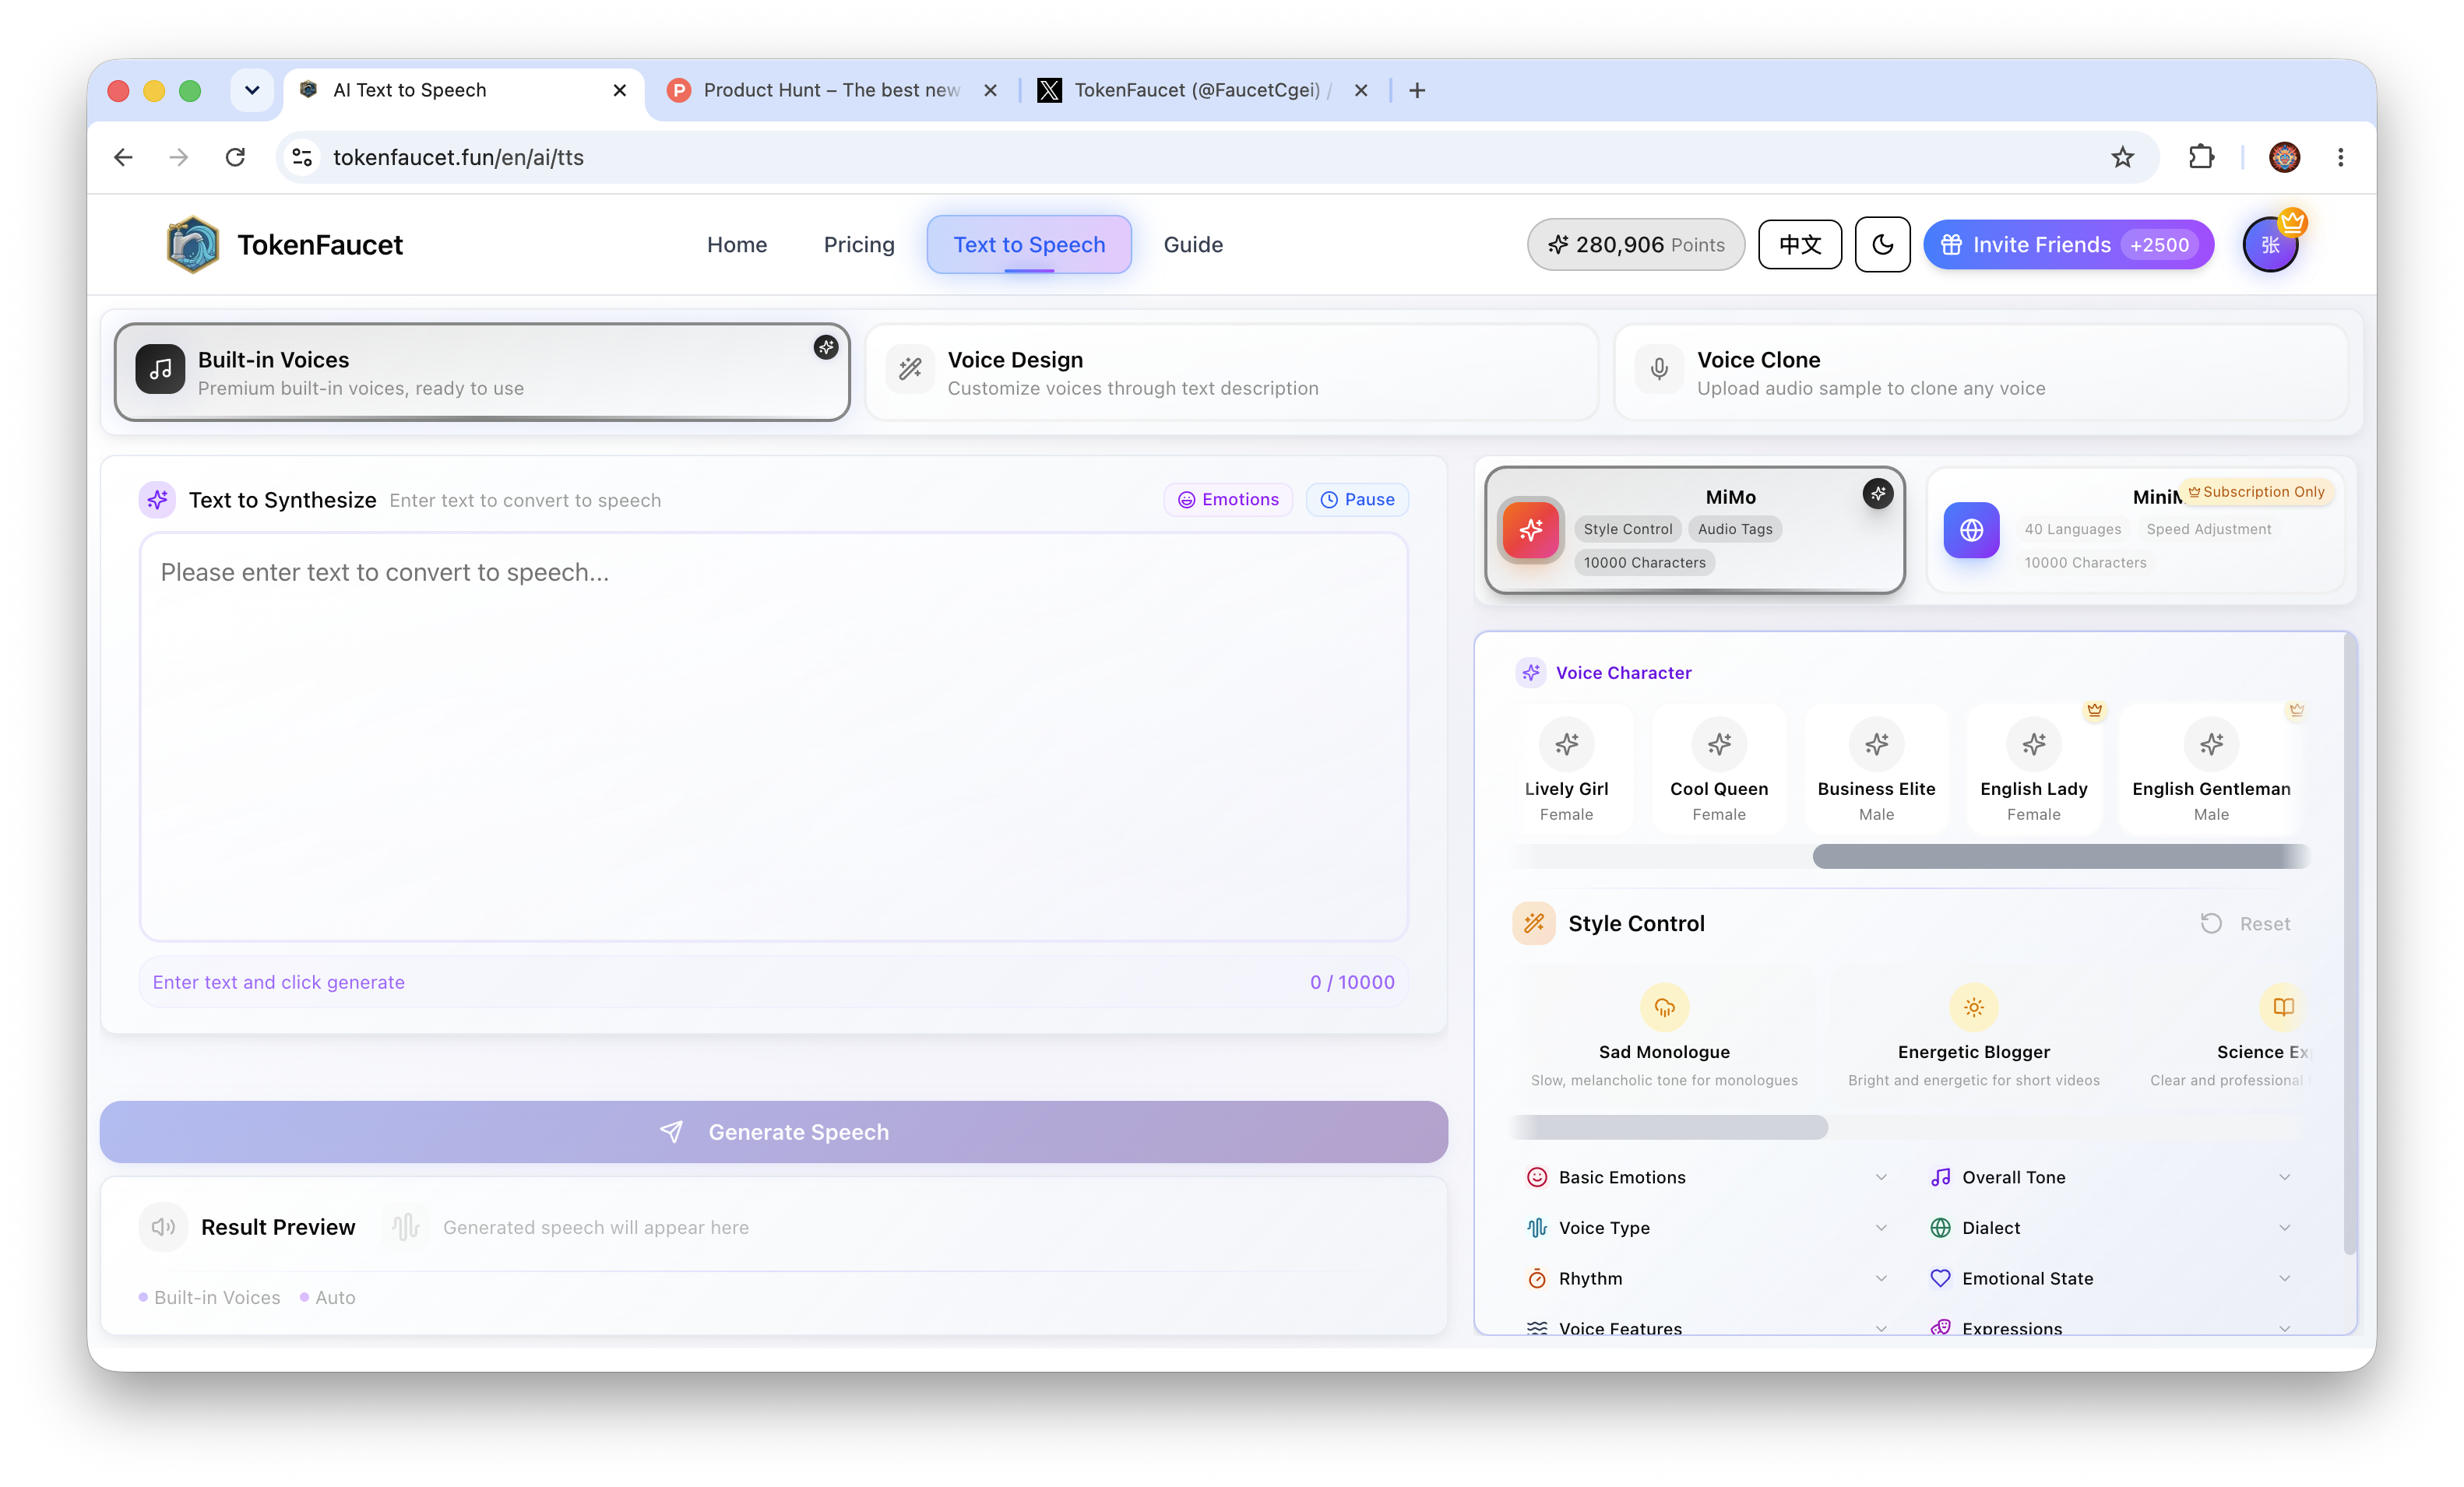The width and height of the screenshot is (2464, 1487).
Task: Select the English Lady voice
Action: (x=2033, y=770)
